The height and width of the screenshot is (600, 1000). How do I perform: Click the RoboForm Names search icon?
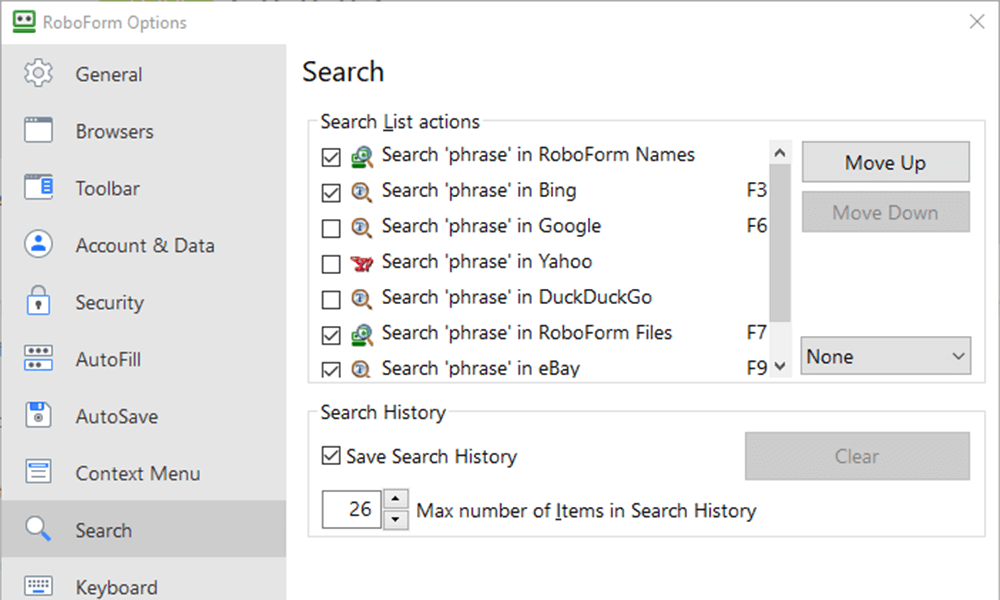pyautogui.click(x=362, y=156)
